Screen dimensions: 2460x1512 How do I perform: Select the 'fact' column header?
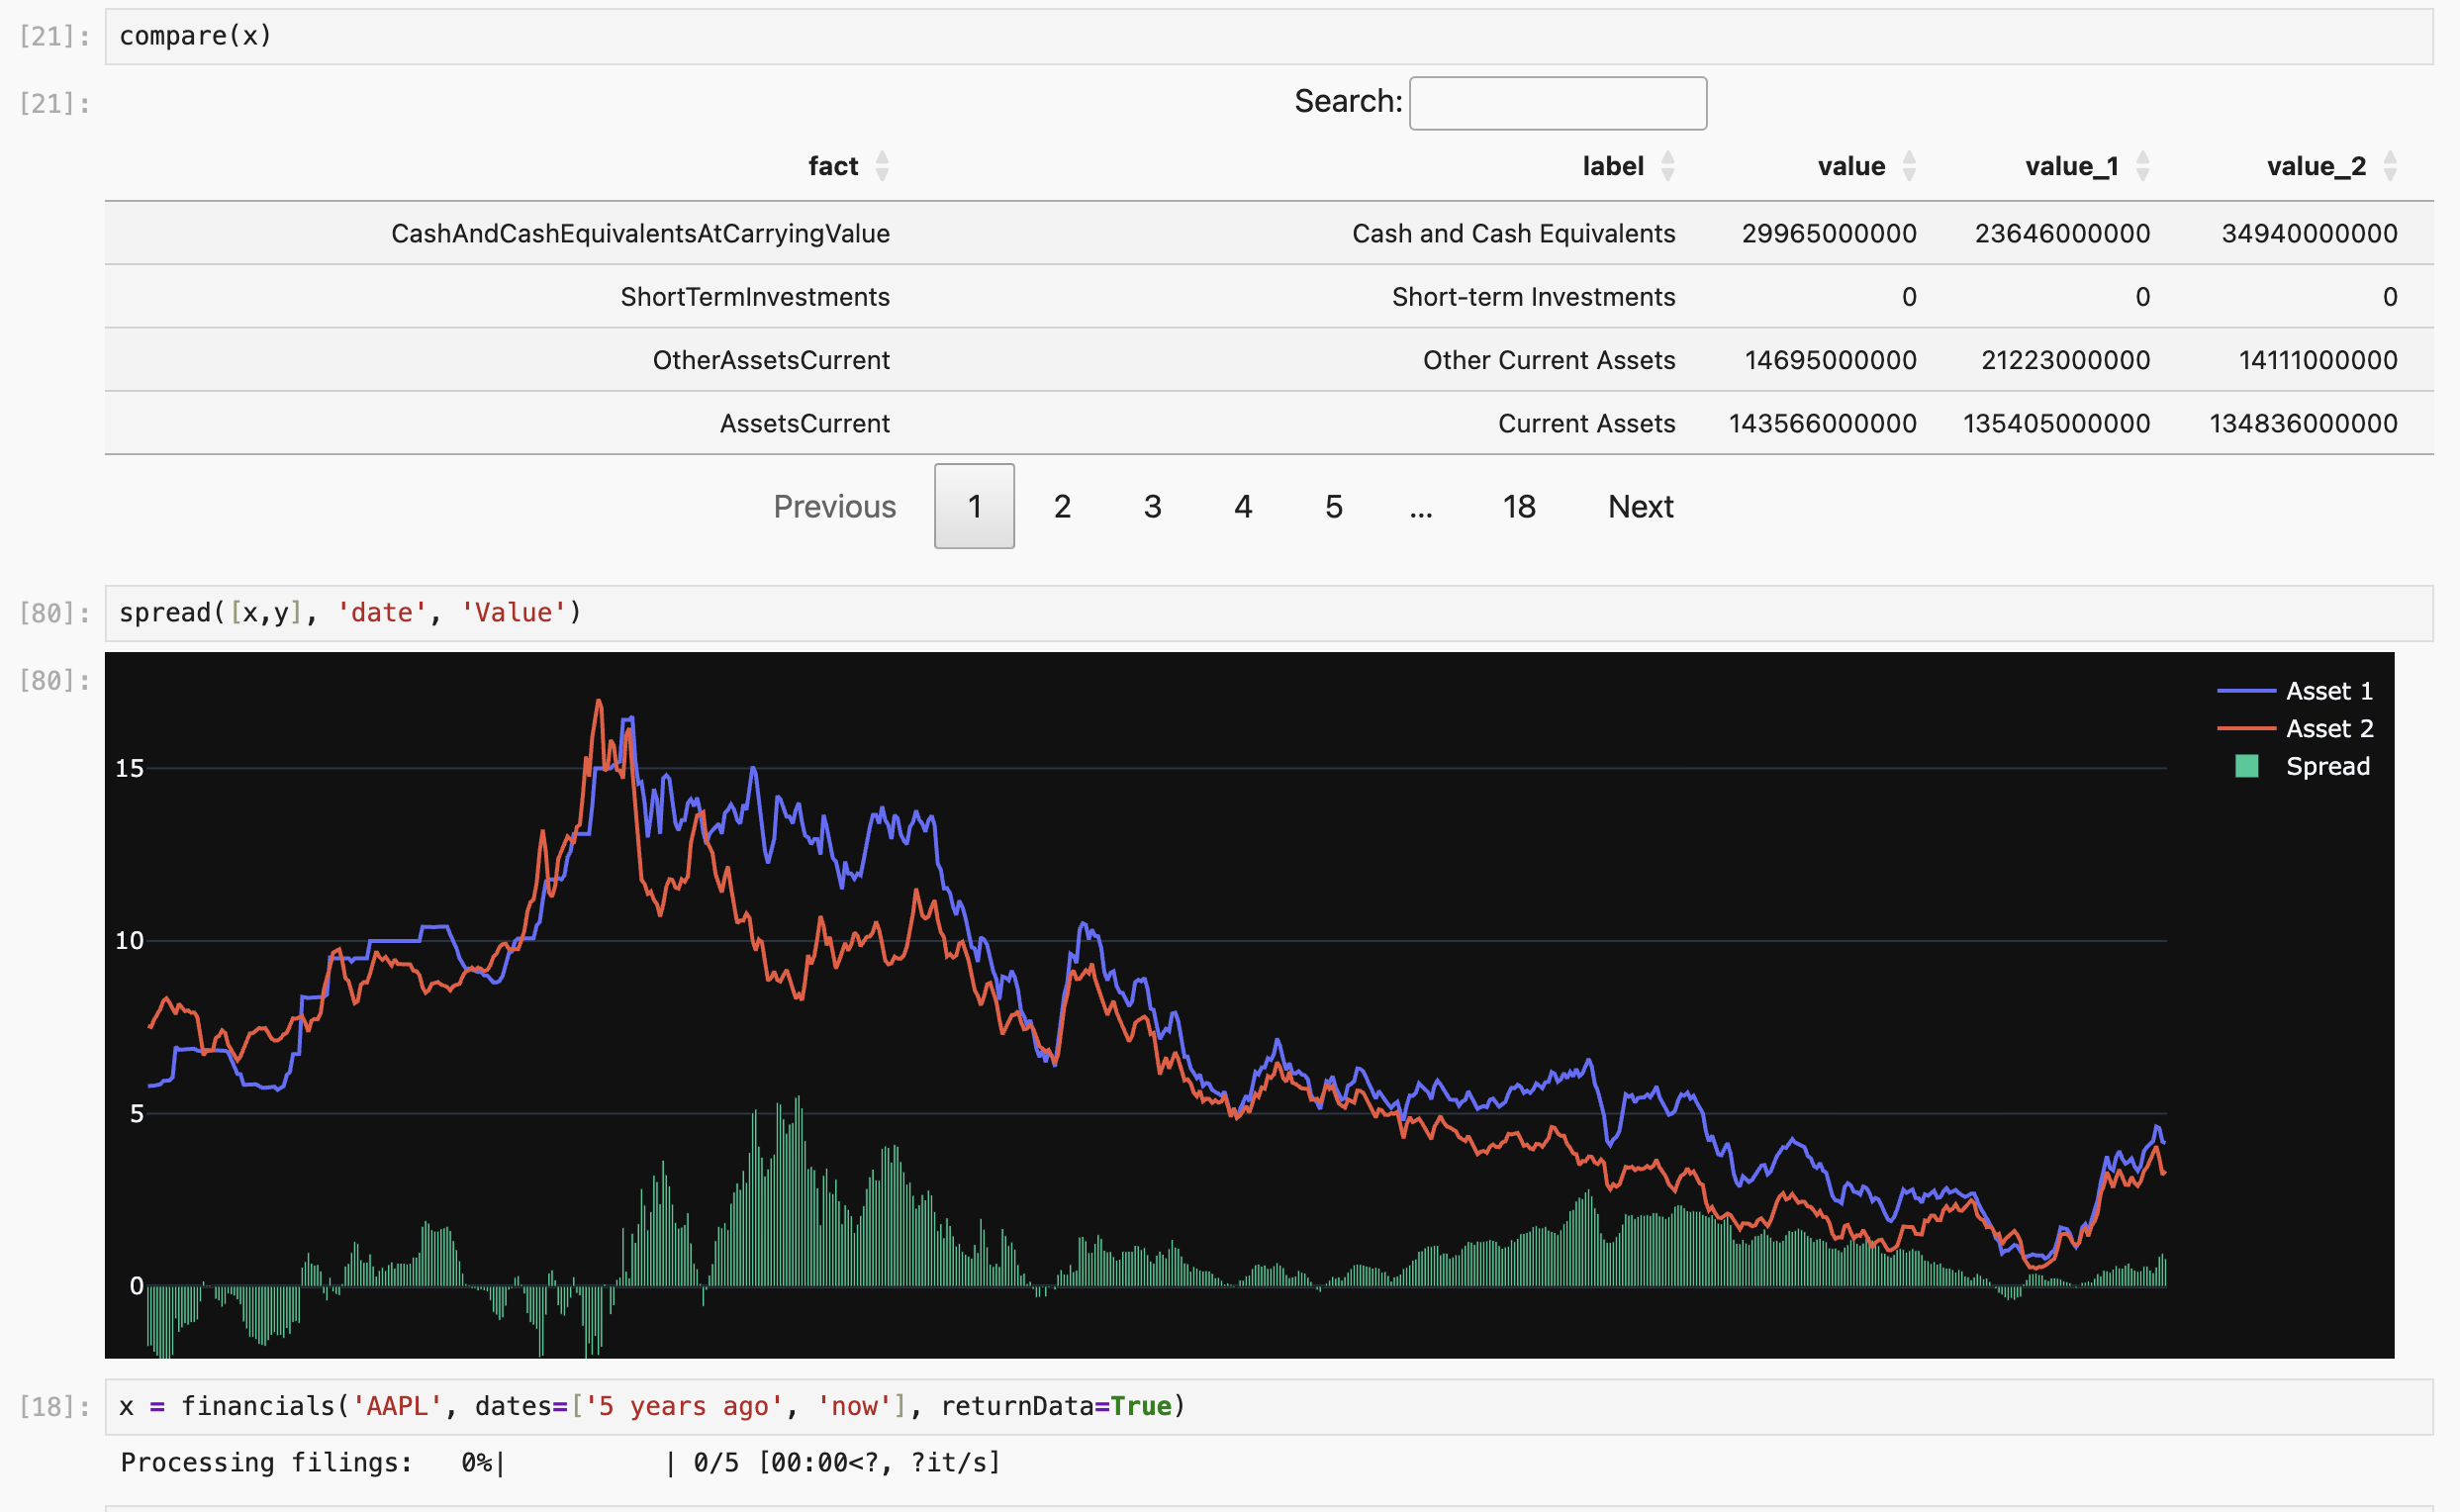pos(833,166)
